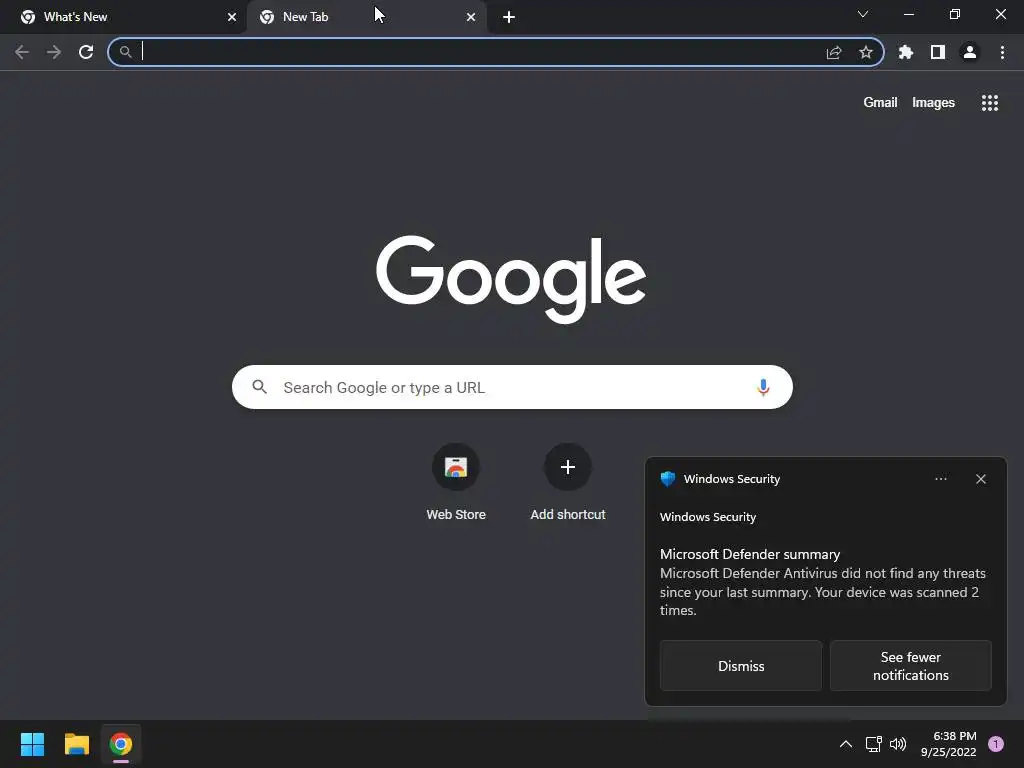The image size is (1024, 768).
Task: Open the volume speaker tray icon
Action: 899,744
